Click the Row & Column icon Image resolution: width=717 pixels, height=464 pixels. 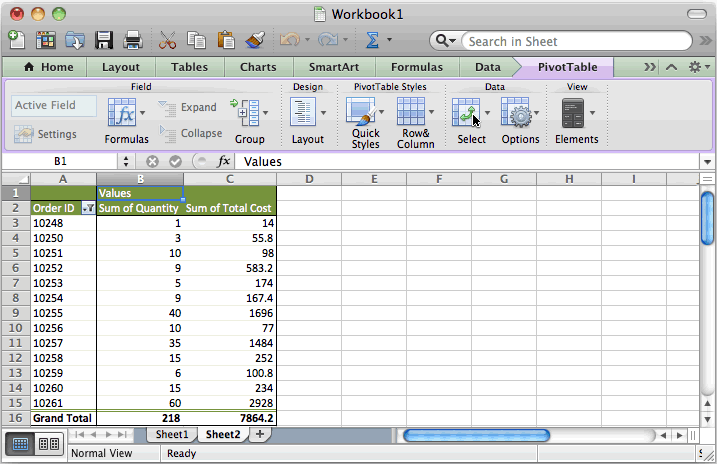point(411,111)
